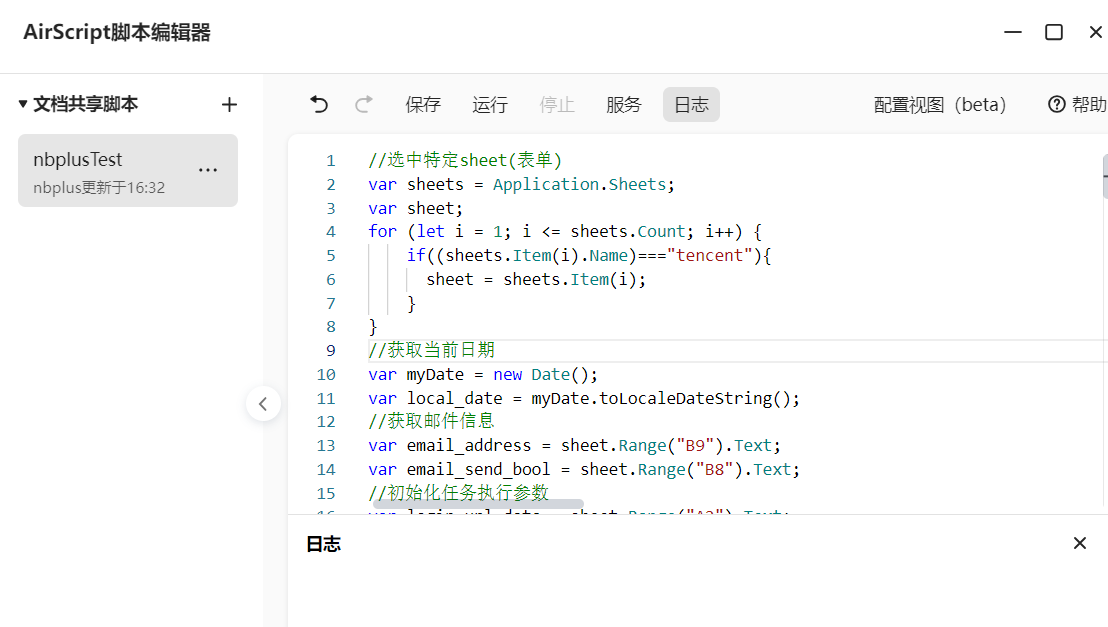
Task: Click the undo arrow icon
Action: point(319,104)
